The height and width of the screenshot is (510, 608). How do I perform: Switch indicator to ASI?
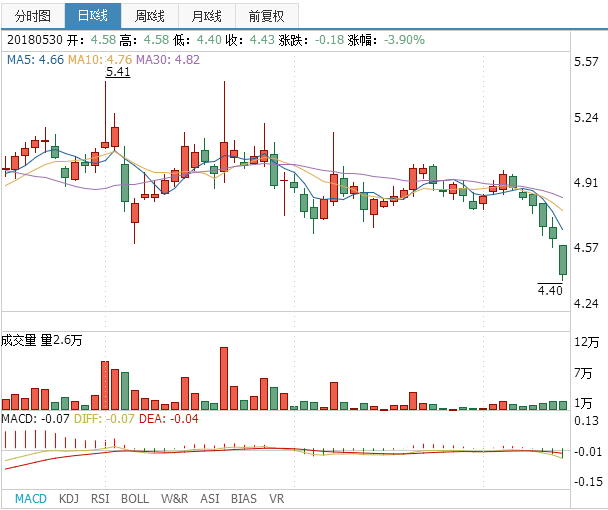[x=210, y=498]
